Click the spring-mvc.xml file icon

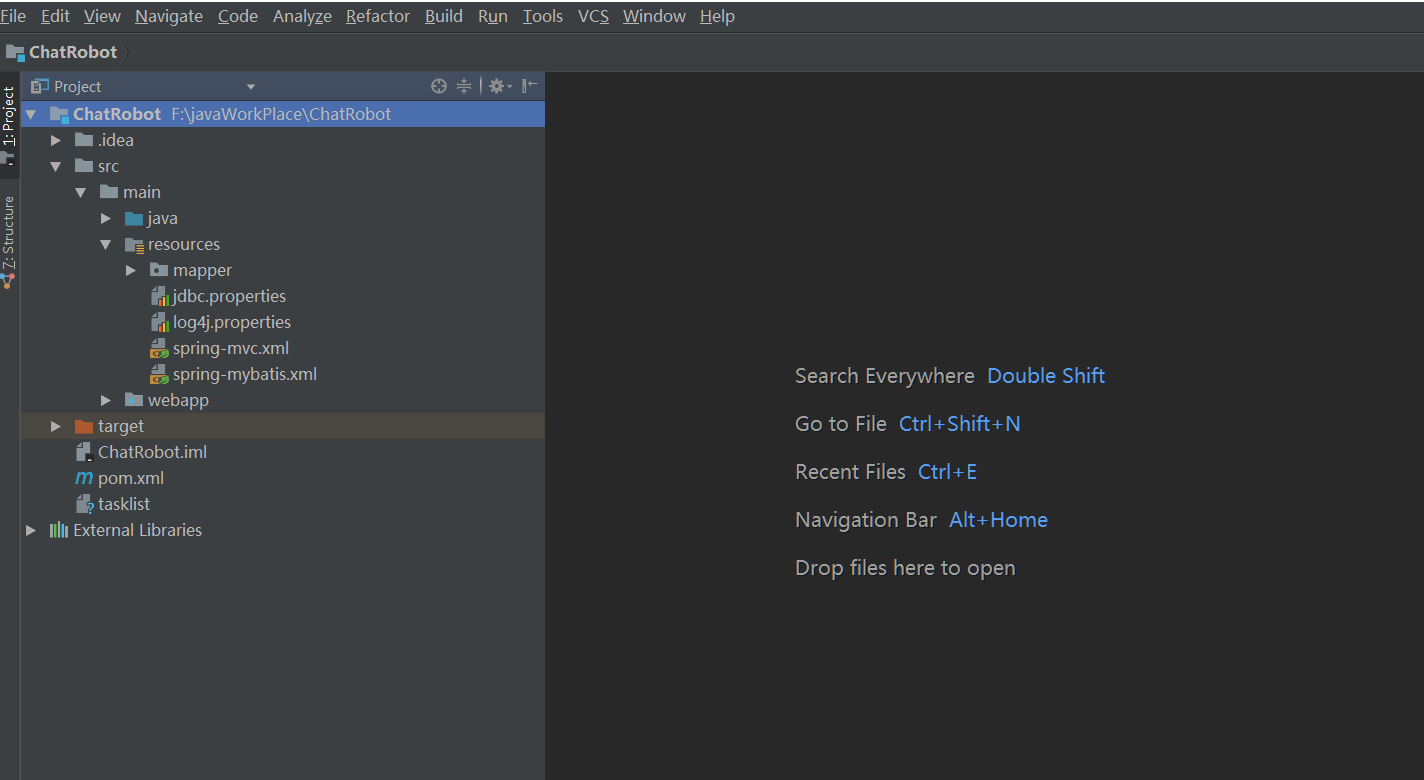click(159, 349)
